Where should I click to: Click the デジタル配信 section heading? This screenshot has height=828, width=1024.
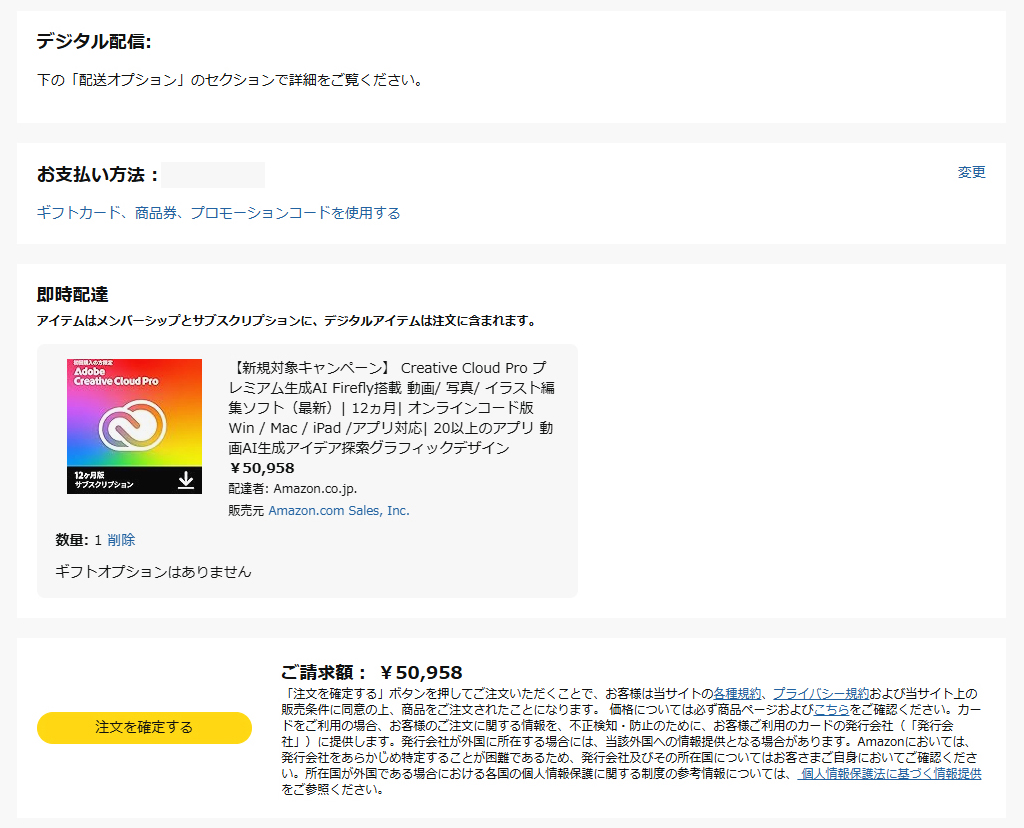coord(93,41)
